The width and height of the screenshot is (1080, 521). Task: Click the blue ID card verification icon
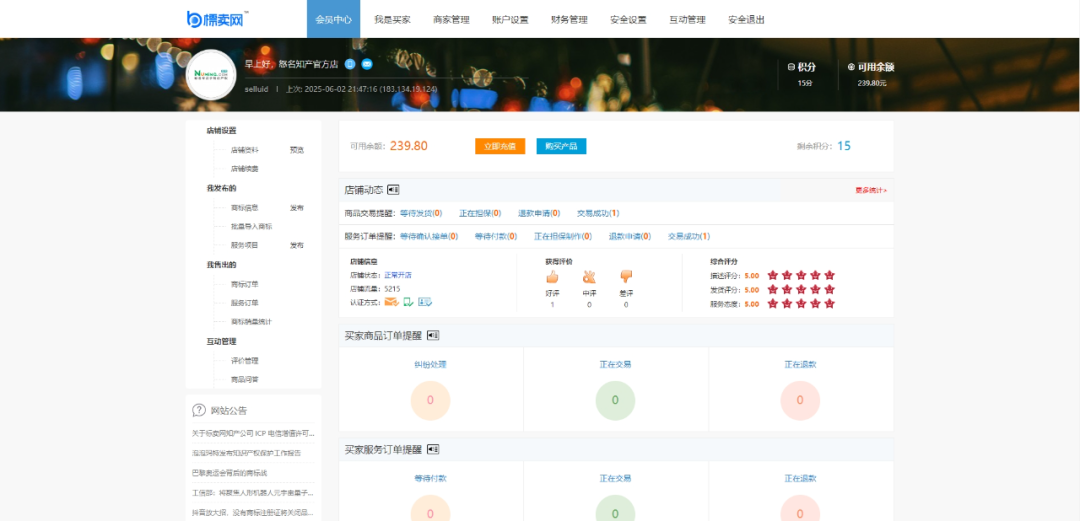click(x=425, y=302)
